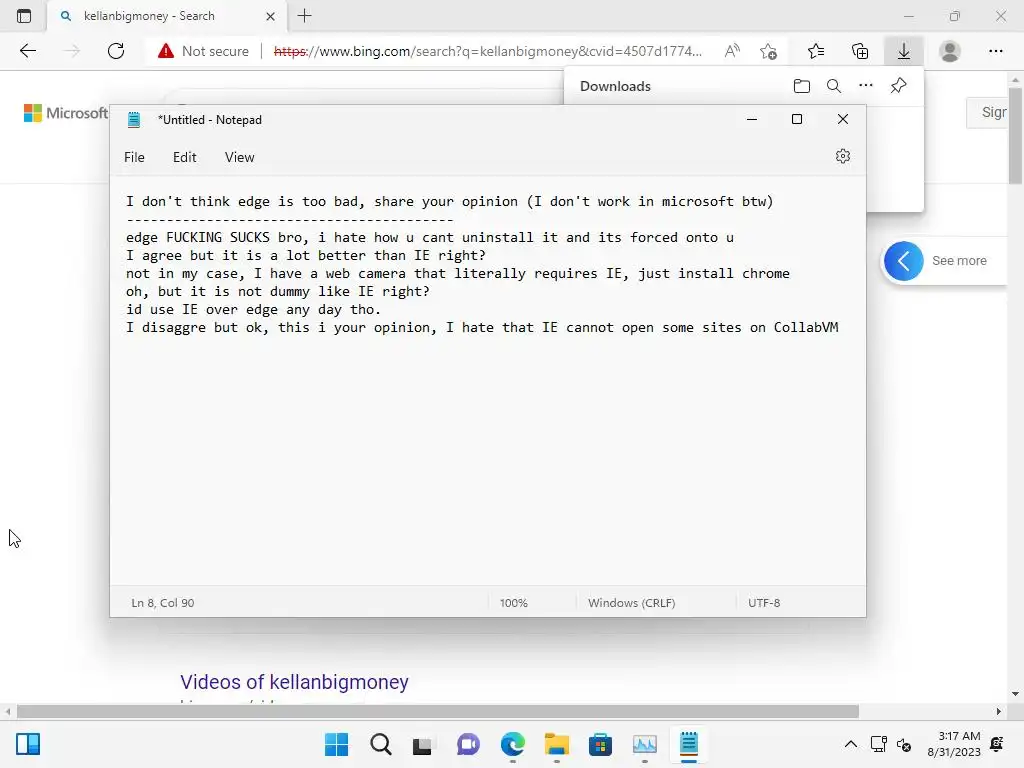The width and height of the screenshot is (1024, 768).
Task: Click the muted volume tray icon
Action: [904, 744]
